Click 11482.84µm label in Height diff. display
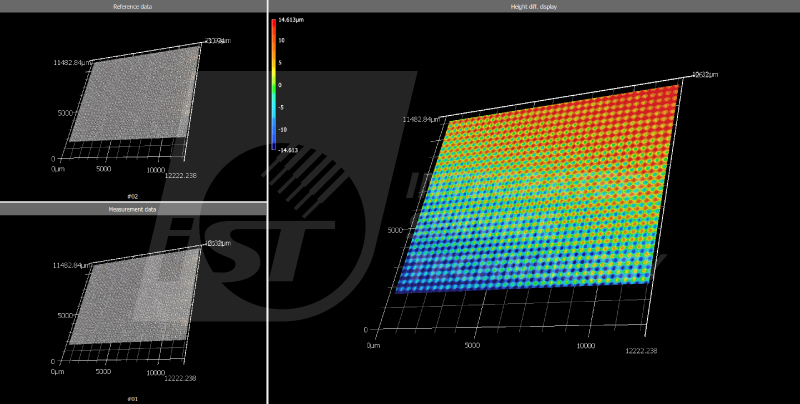The height and width of the screenshot is (404, 800). coord(421,120)
